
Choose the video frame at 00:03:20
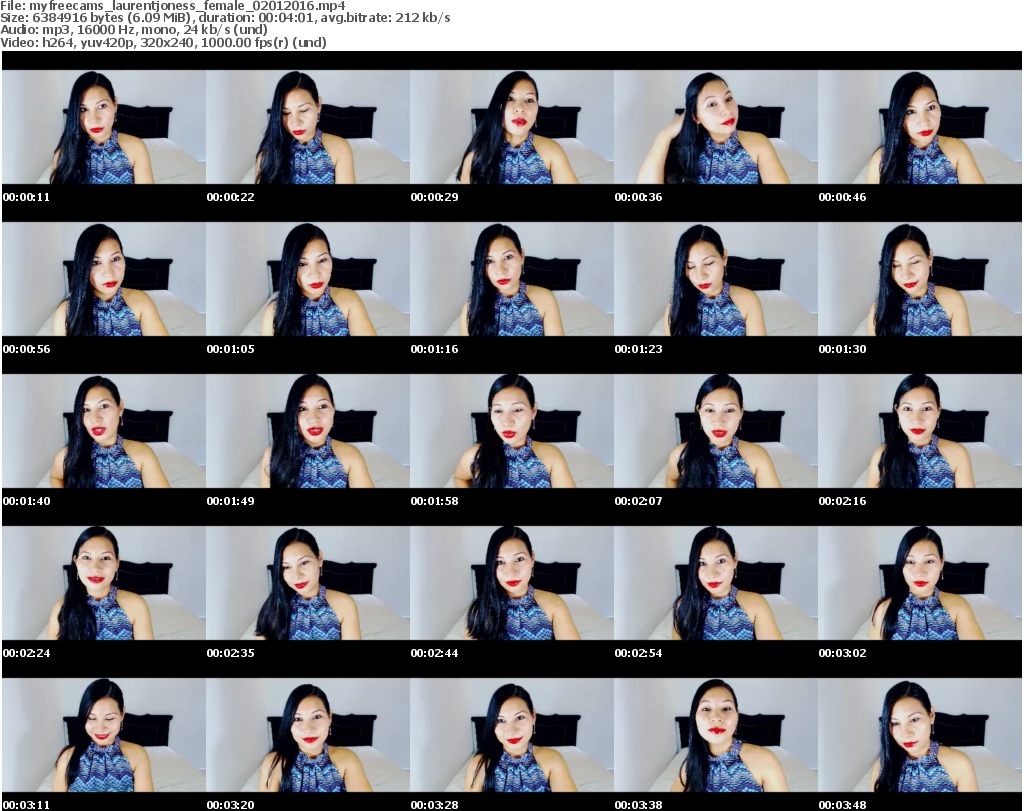click(308, 735)
